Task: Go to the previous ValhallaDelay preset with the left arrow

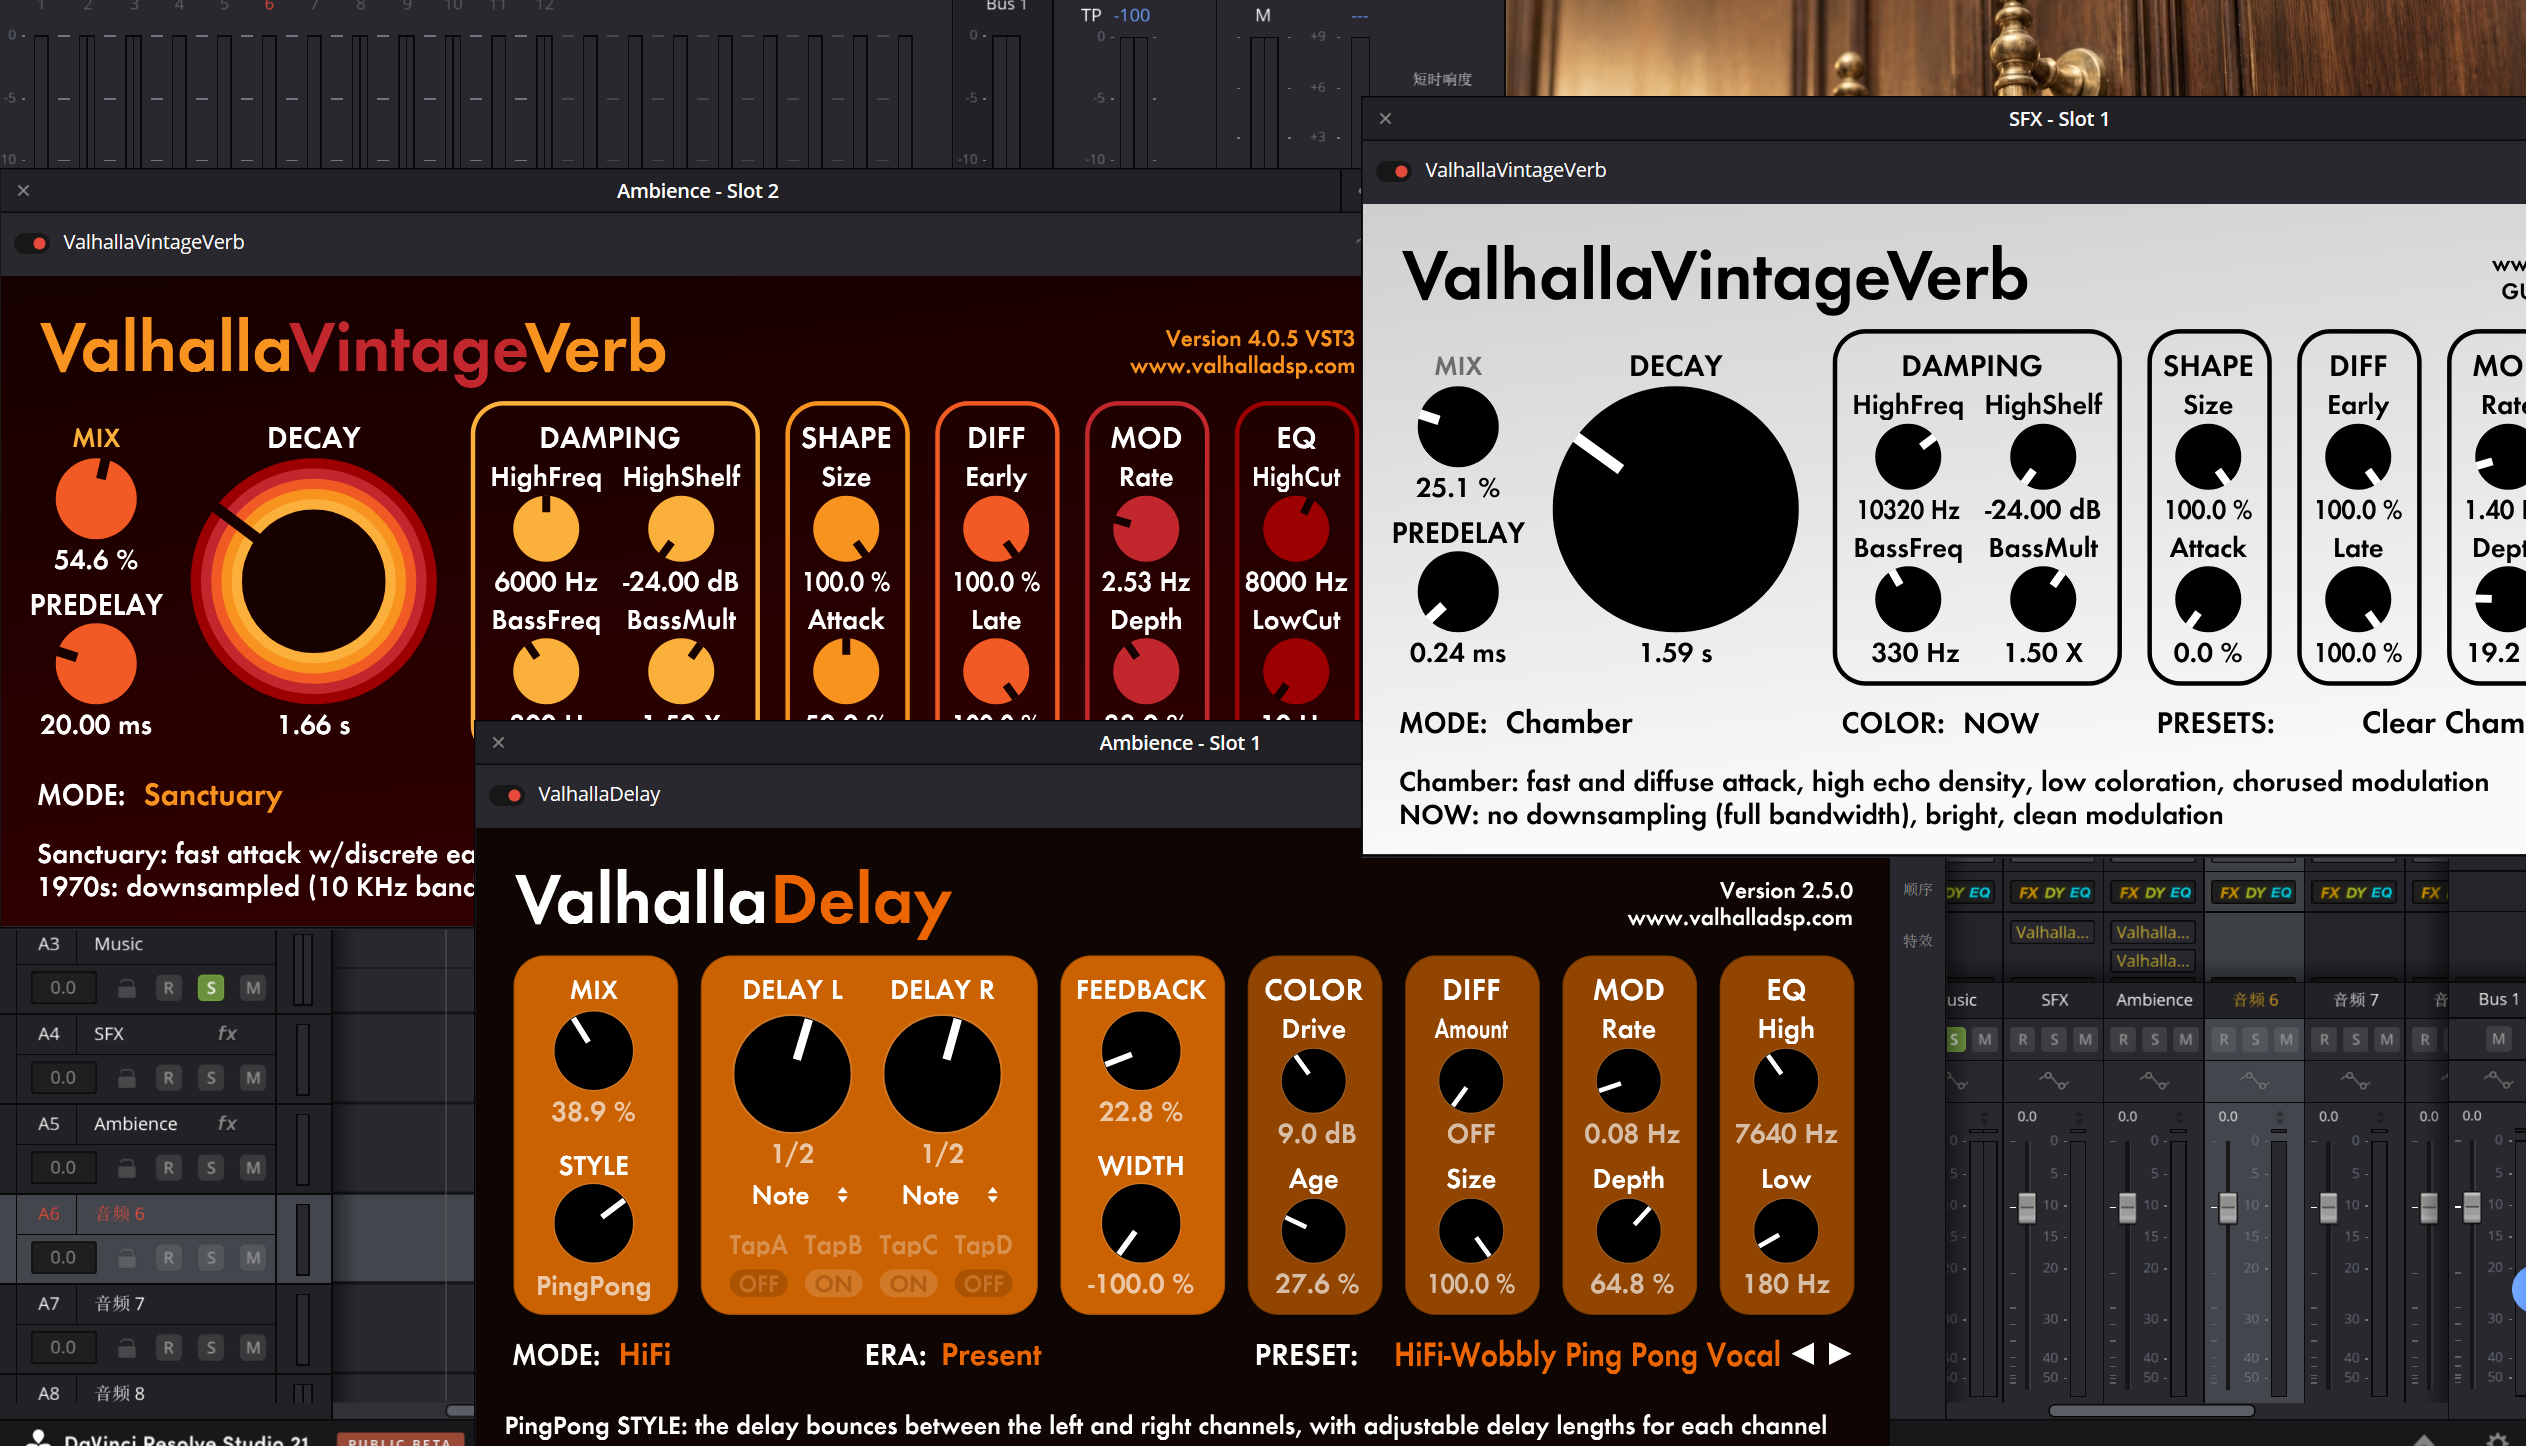Action: pyautogui.click(x=1803, y=1354)
